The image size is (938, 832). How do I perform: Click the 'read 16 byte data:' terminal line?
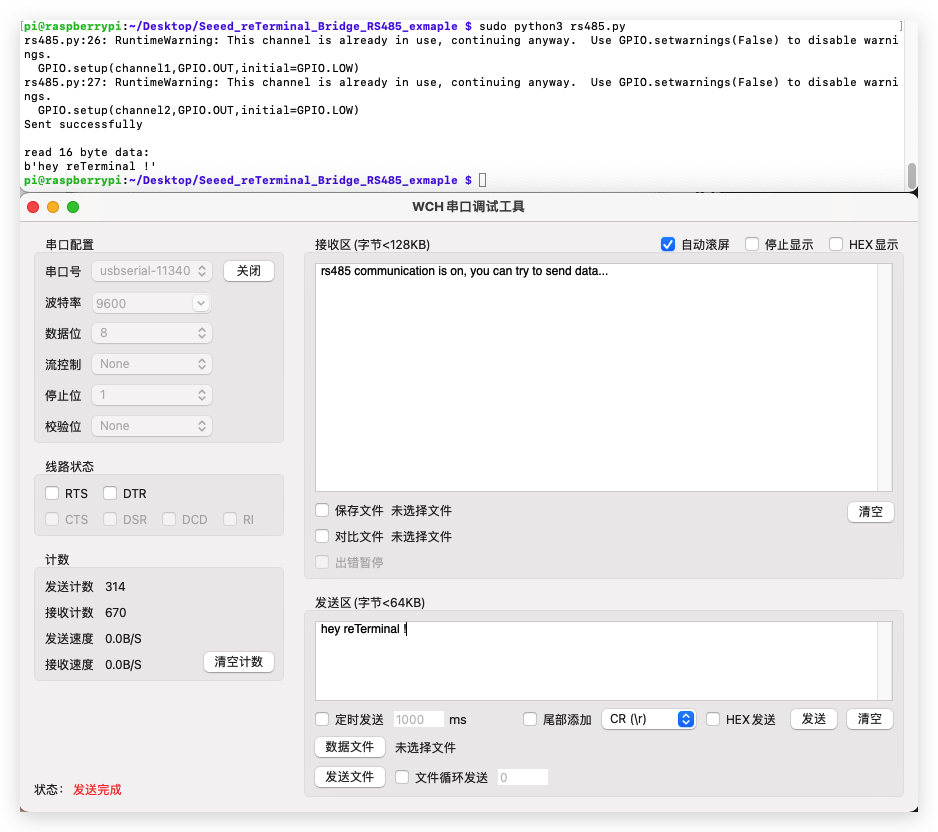coord(87,153)
